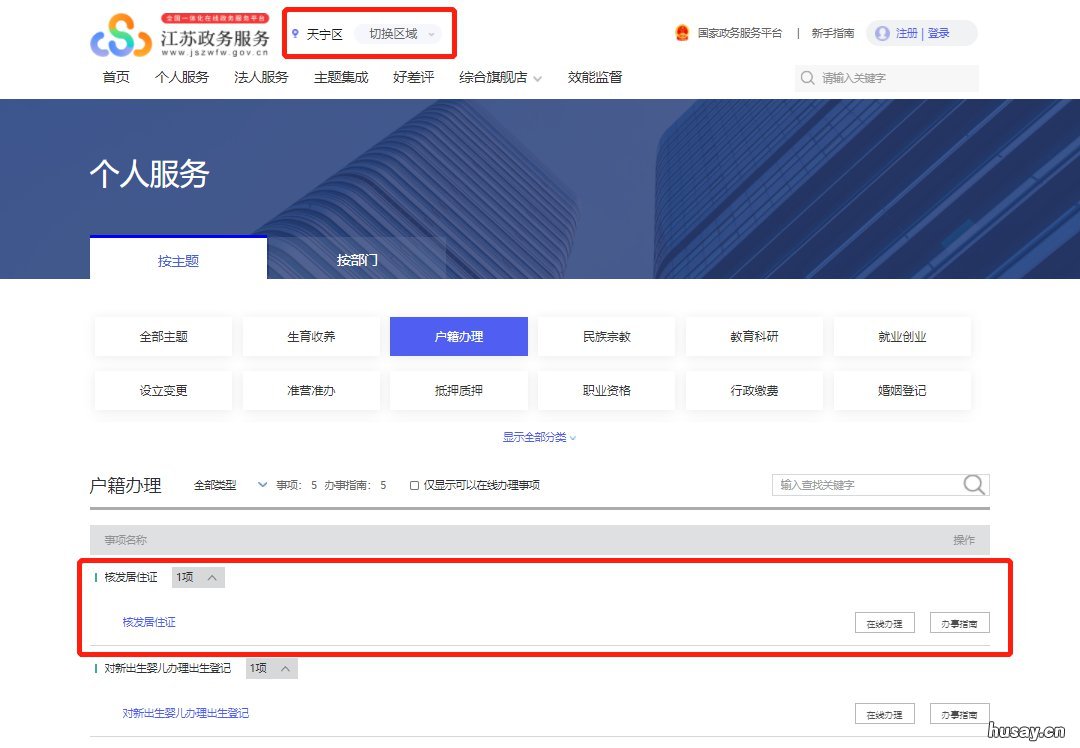Viewport: 1080px width, 748px height.
Task: Click the national emblem icon by 国家政务服务平台
Action: click(x=681, y=33)
